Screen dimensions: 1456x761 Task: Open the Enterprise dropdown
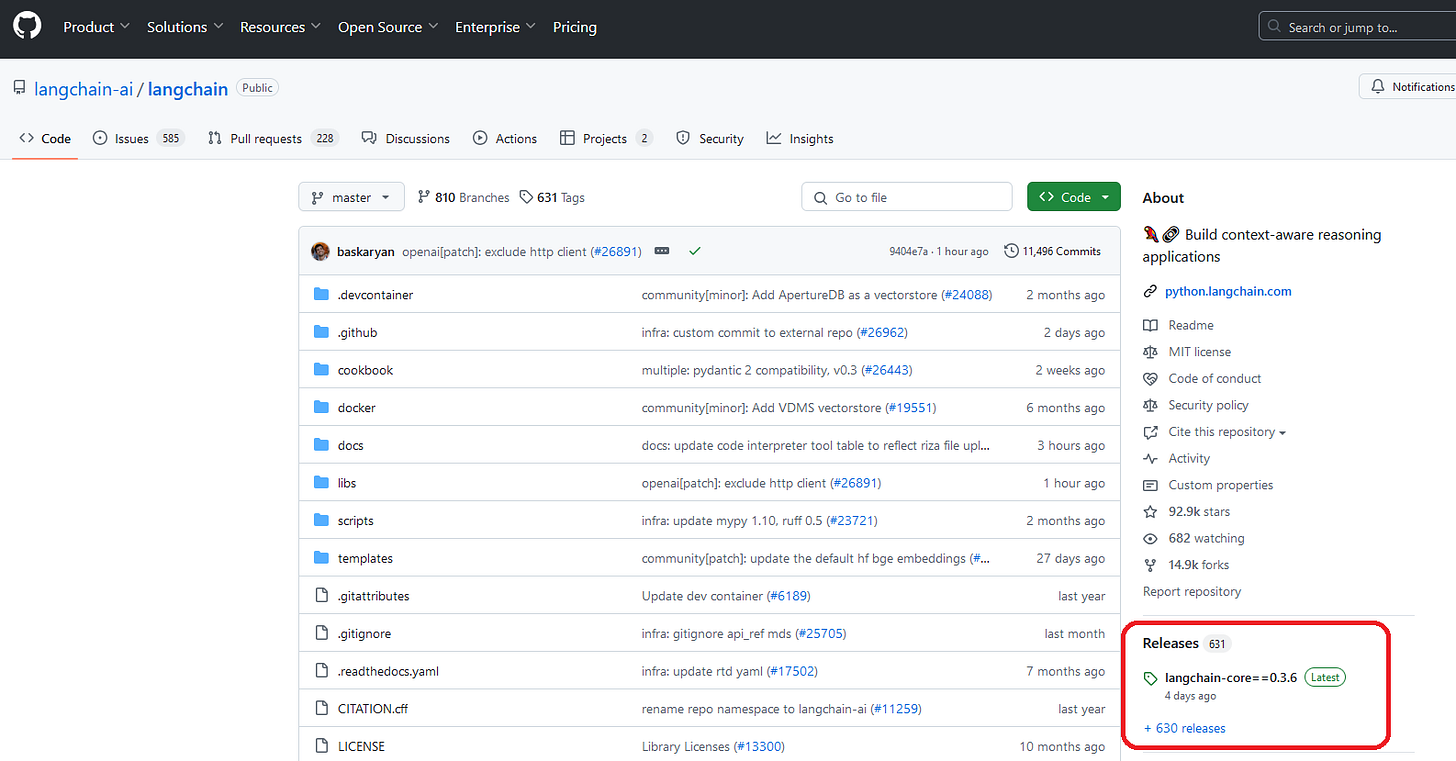(495, 27)
